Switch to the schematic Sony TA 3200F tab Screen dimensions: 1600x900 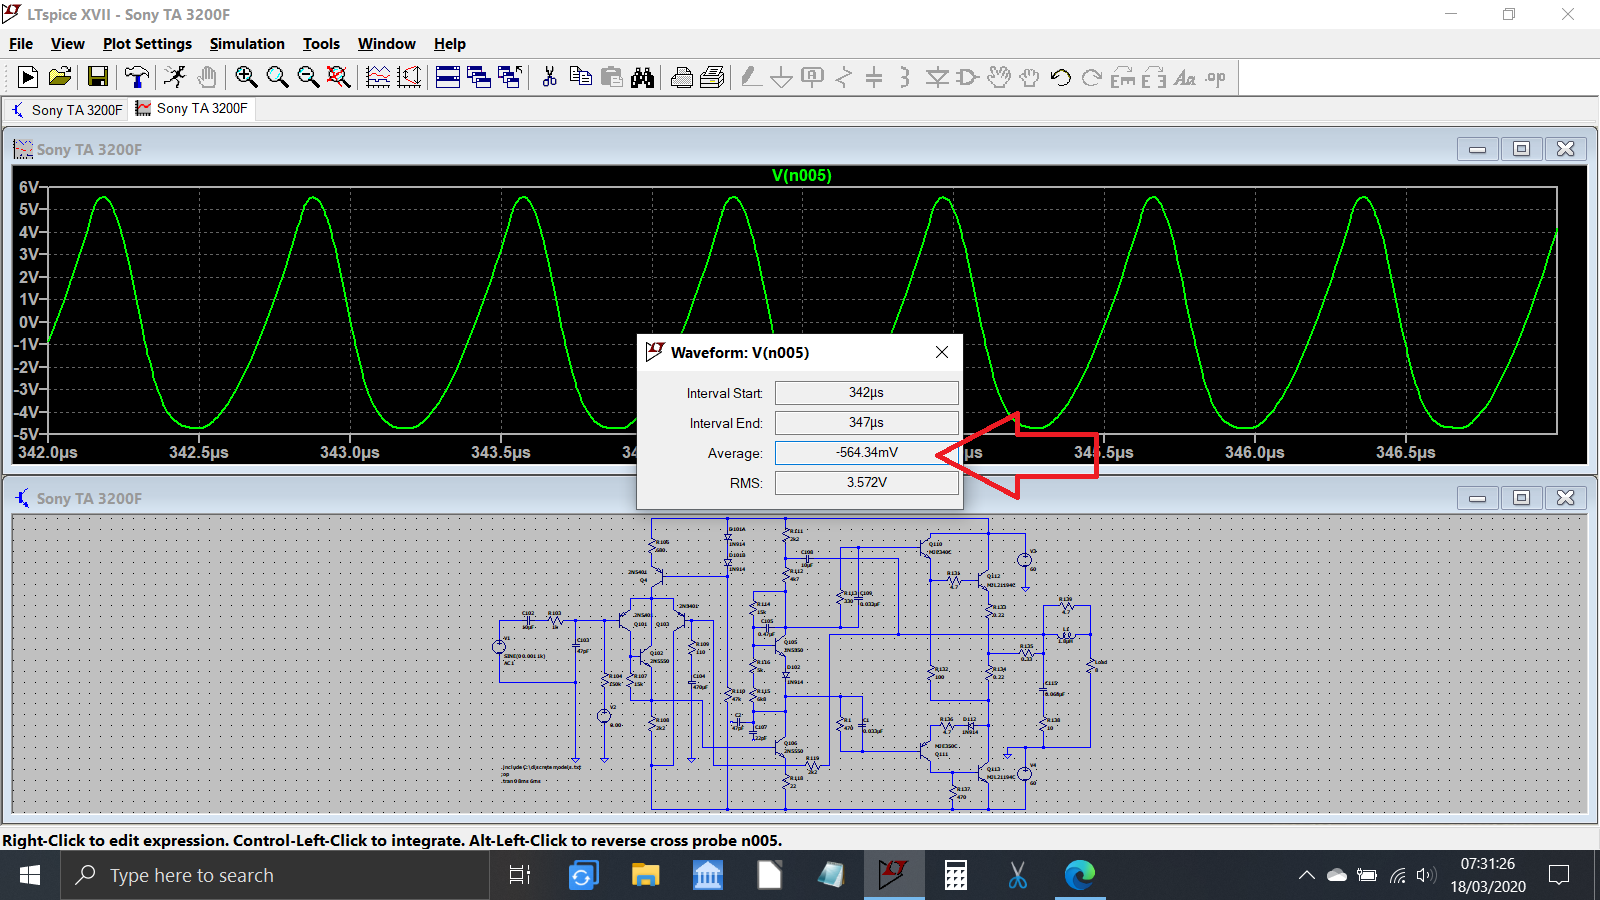pyautogui.click(x=66, y=109)
